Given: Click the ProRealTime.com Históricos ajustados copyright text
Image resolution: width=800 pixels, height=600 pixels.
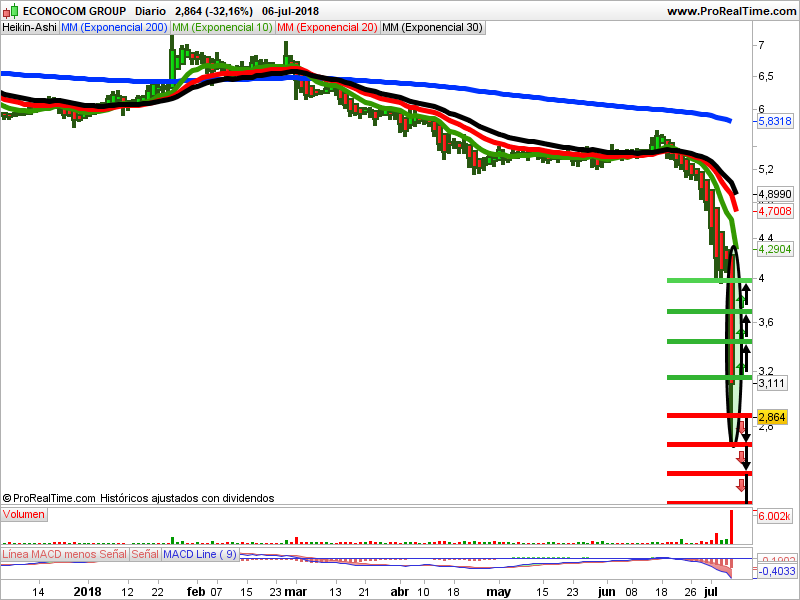Looking at the screenshot, I should pyautogui.click(x=139, y=498).
